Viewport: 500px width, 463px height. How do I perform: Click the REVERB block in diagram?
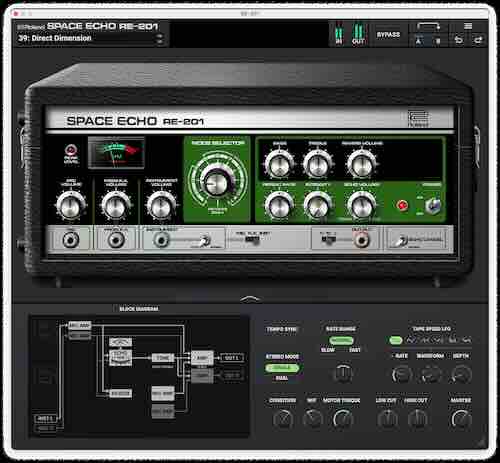120,394
